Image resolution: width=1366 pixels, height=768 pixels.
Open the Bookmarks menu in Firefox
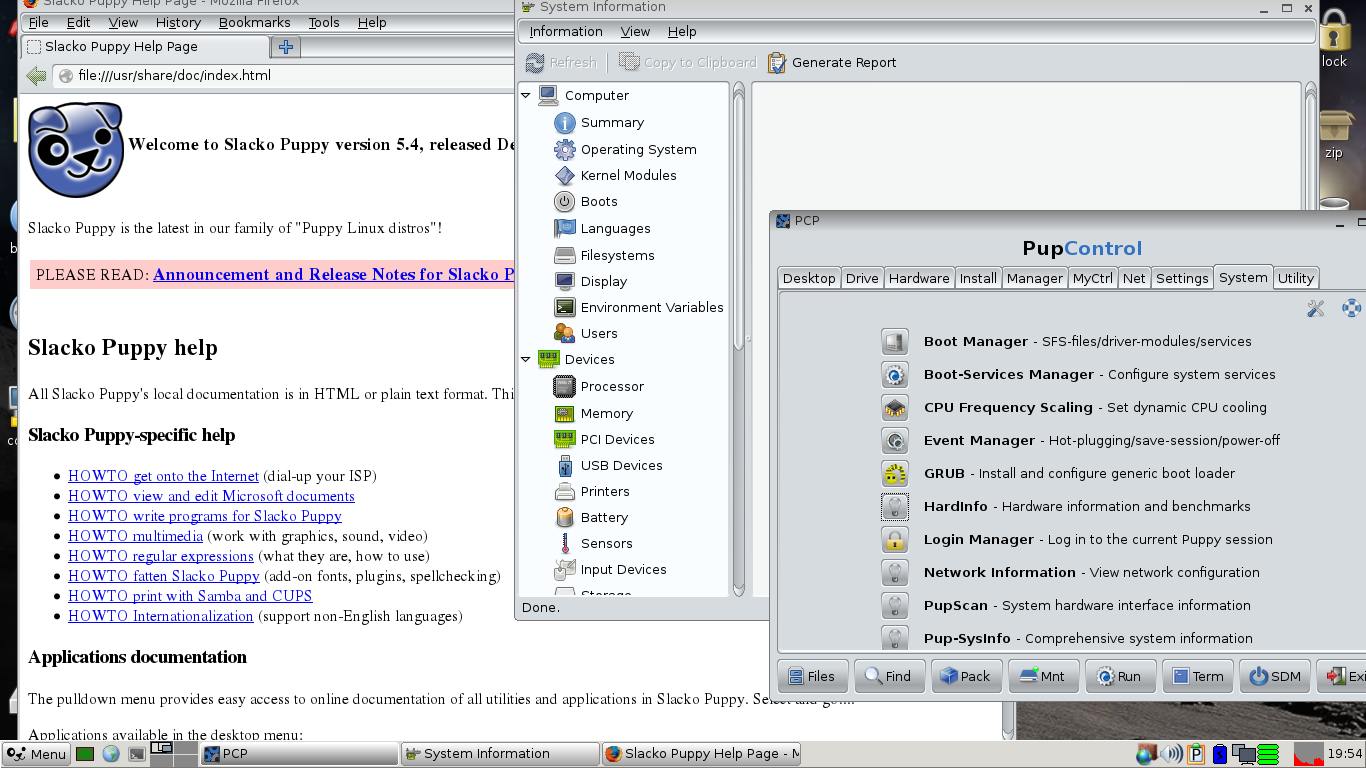(x=254, y=22)
